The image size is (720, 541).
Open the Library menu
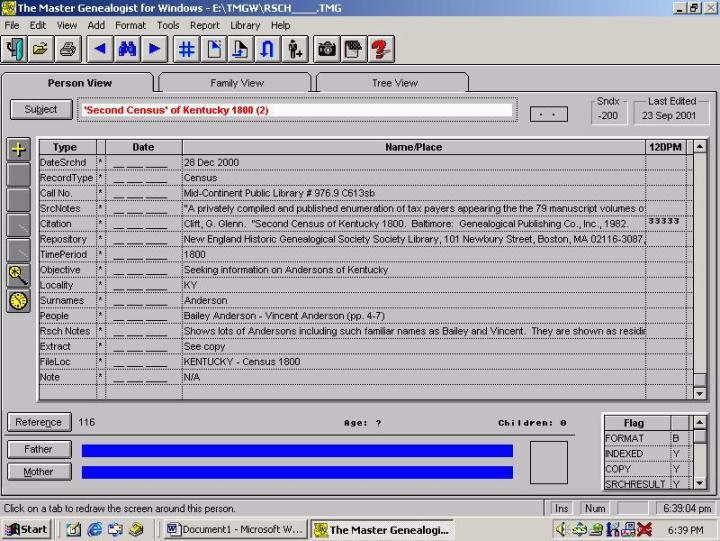click(x=245, y=25)
